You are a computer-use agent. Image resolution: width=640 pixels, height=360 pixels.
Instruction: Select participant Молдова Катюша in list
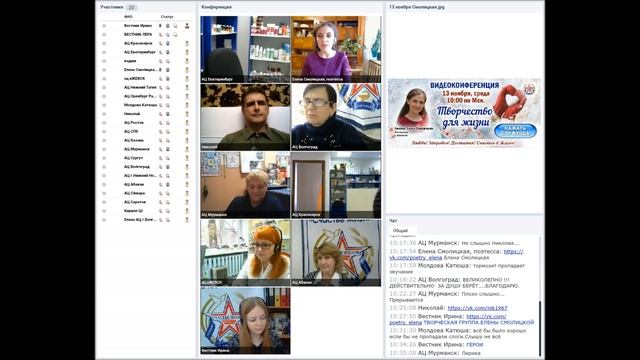[141, 105]
